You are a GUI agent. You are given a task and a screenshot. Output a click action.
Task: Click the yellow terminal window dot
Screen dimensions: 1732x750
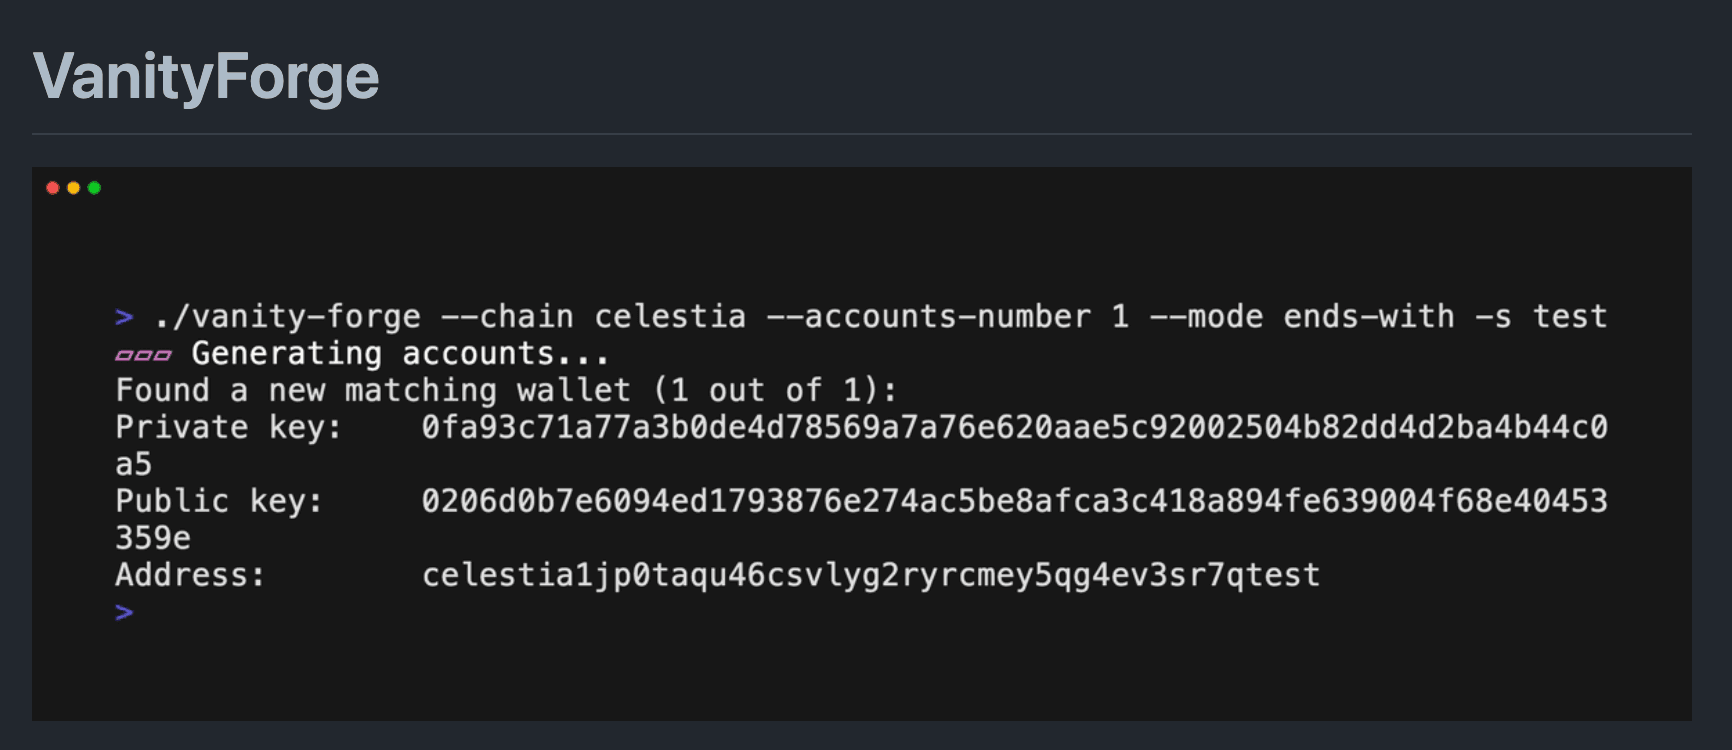click(x=73, y=188)
